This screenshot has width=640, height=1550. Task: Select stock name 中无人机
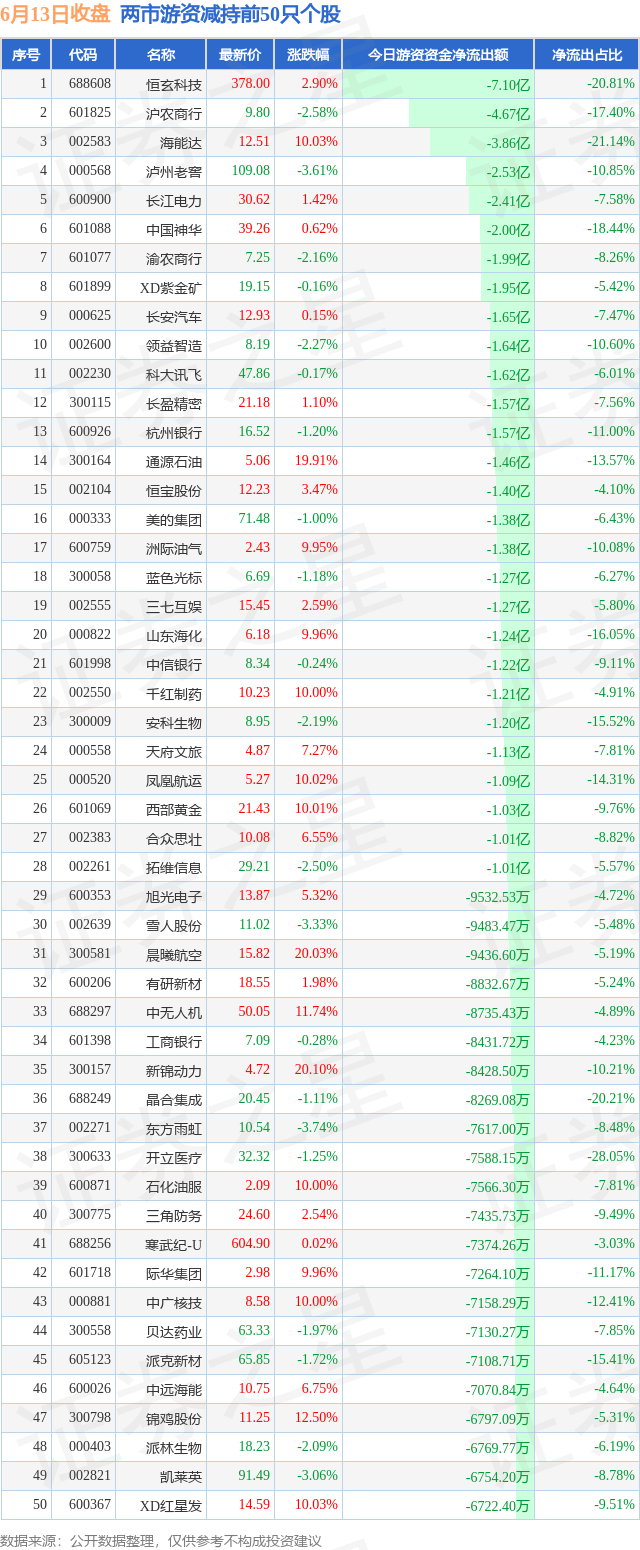(174, 1012)
